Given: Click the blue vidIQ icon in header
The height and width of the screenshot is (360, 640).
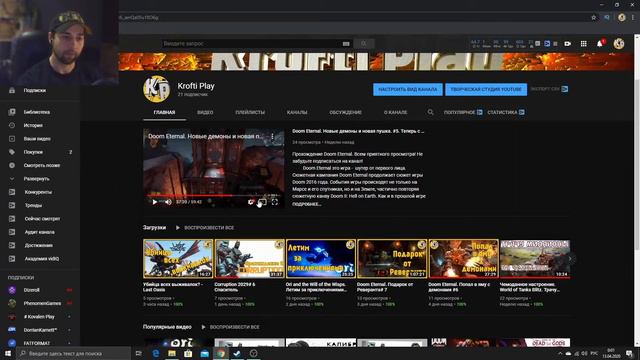Looking at the screenshot, I should 547,44.
